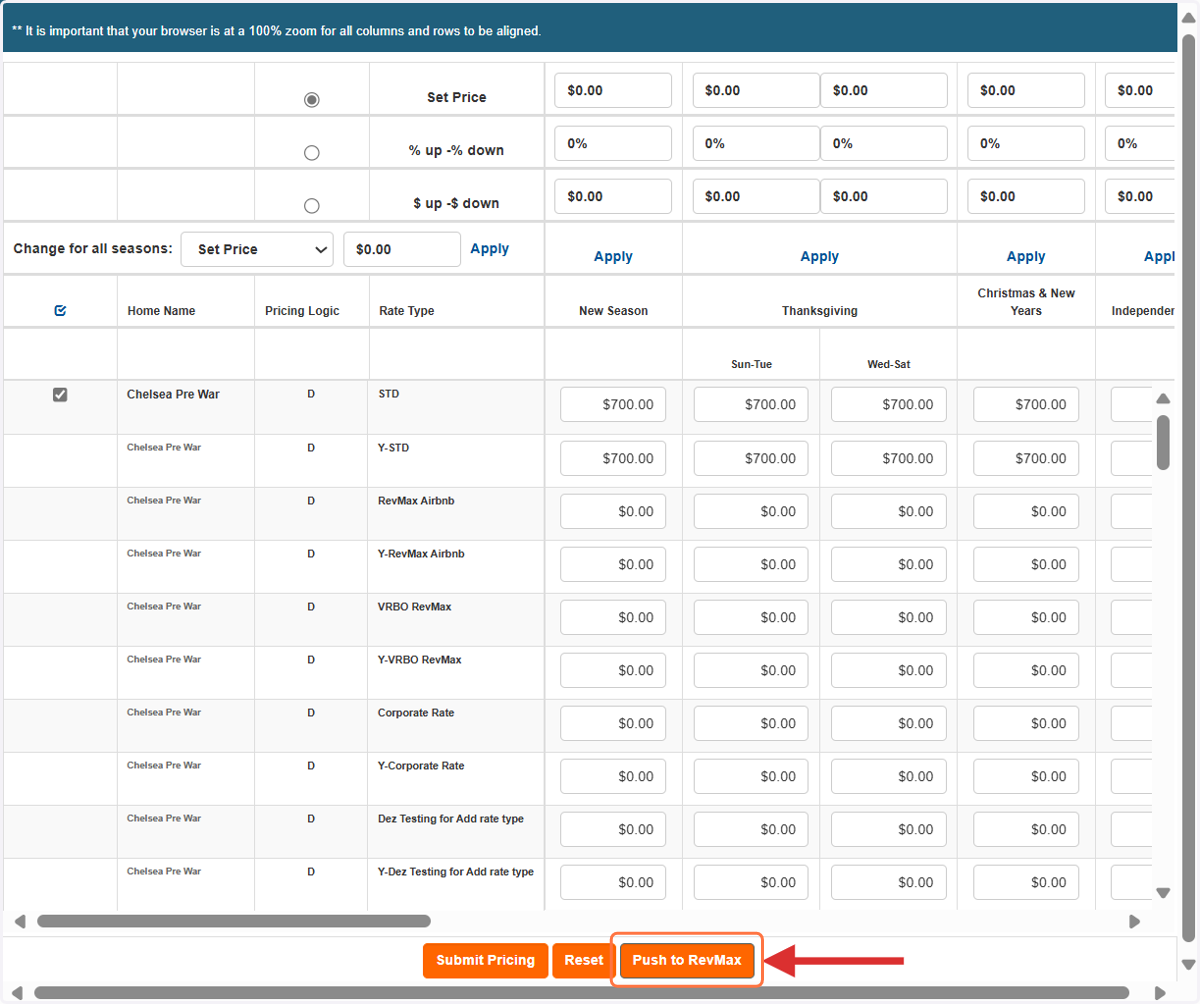
Task: Click Apply link for Thanksgiving column
Action: [x=820, y=257]
